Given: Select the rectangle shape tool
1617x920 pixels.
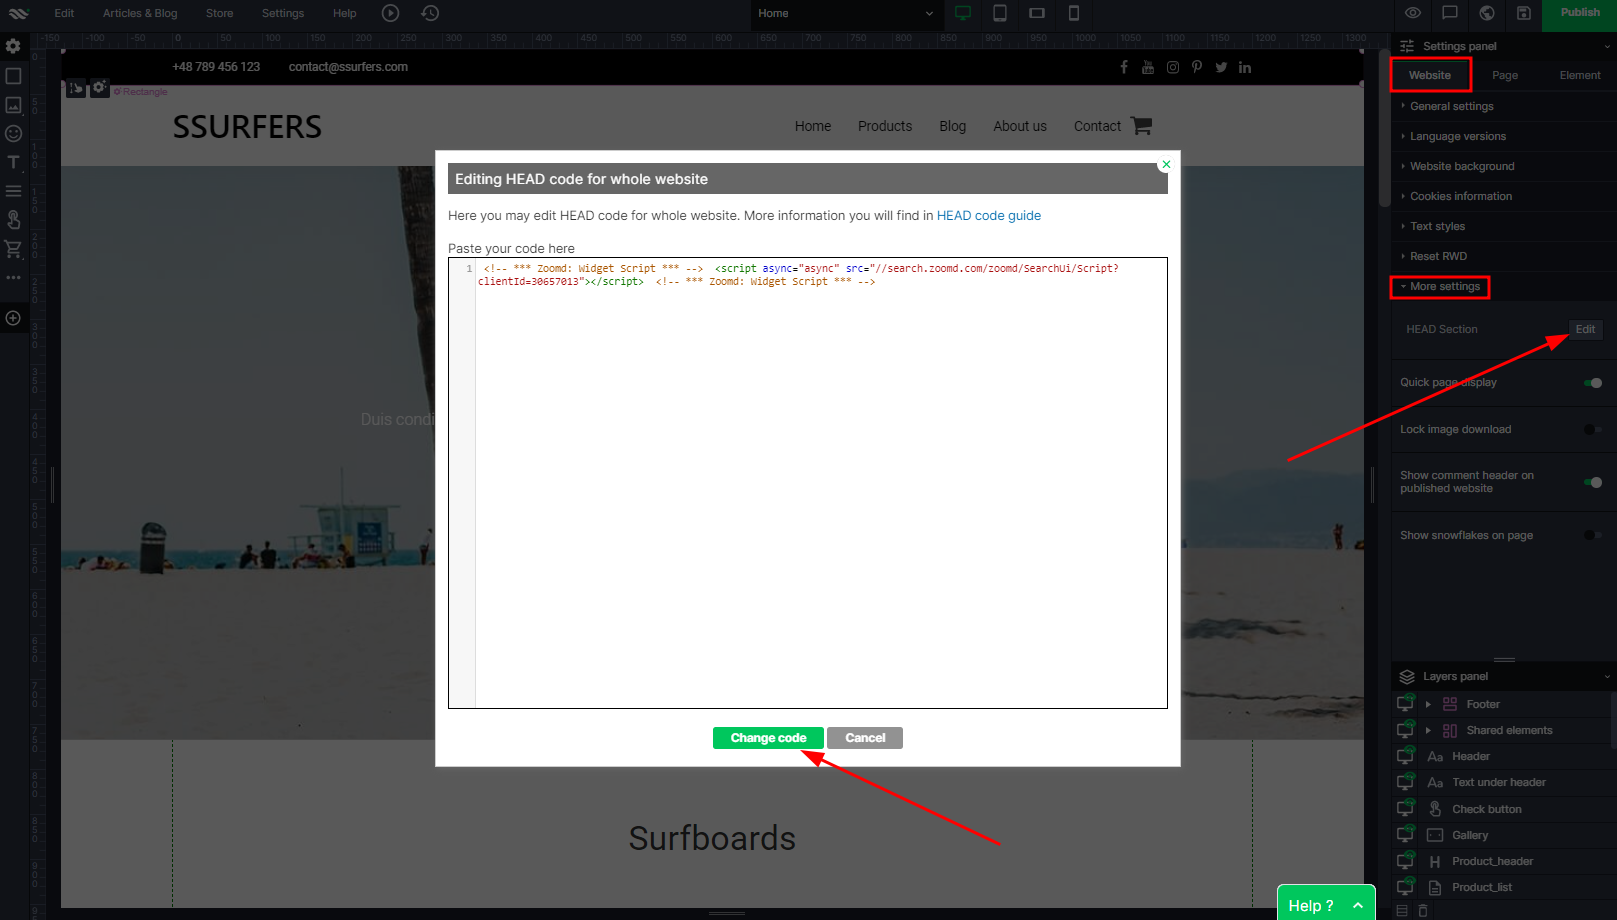Looking at the screenshot, I should (x=13, y=76).
